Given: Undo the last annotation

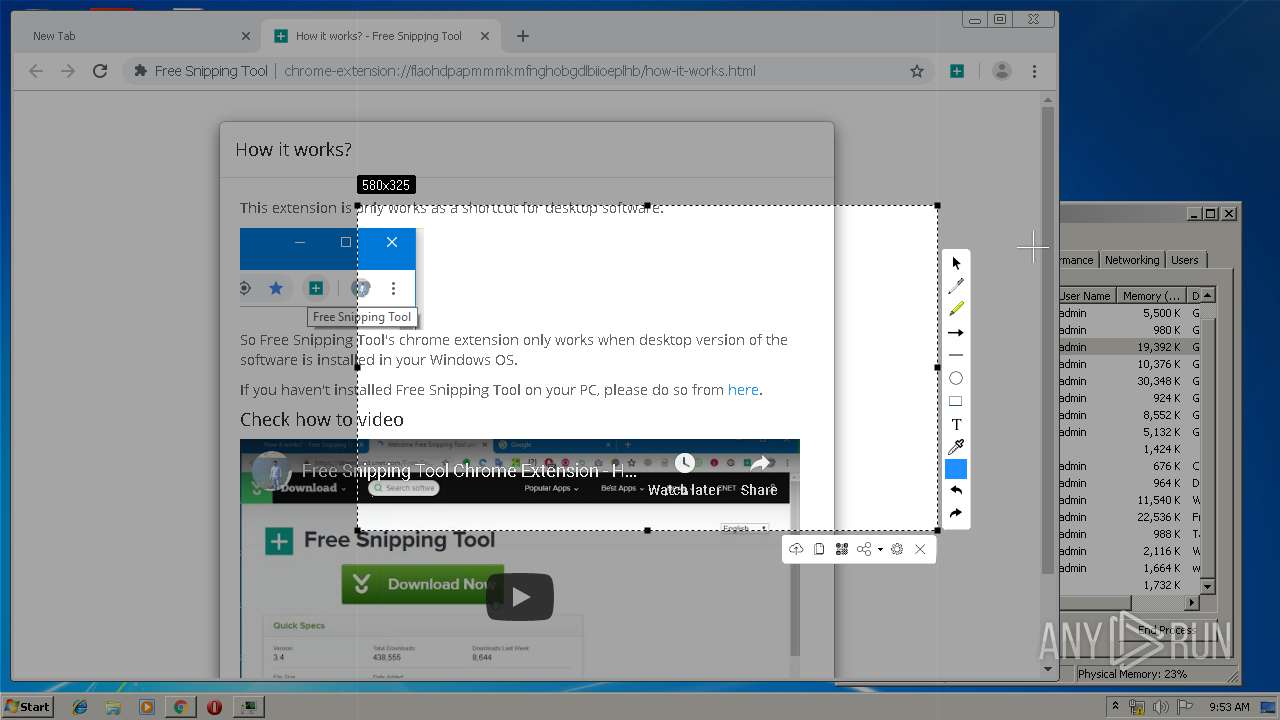Looking at the screenshot, I should [956, 491].
